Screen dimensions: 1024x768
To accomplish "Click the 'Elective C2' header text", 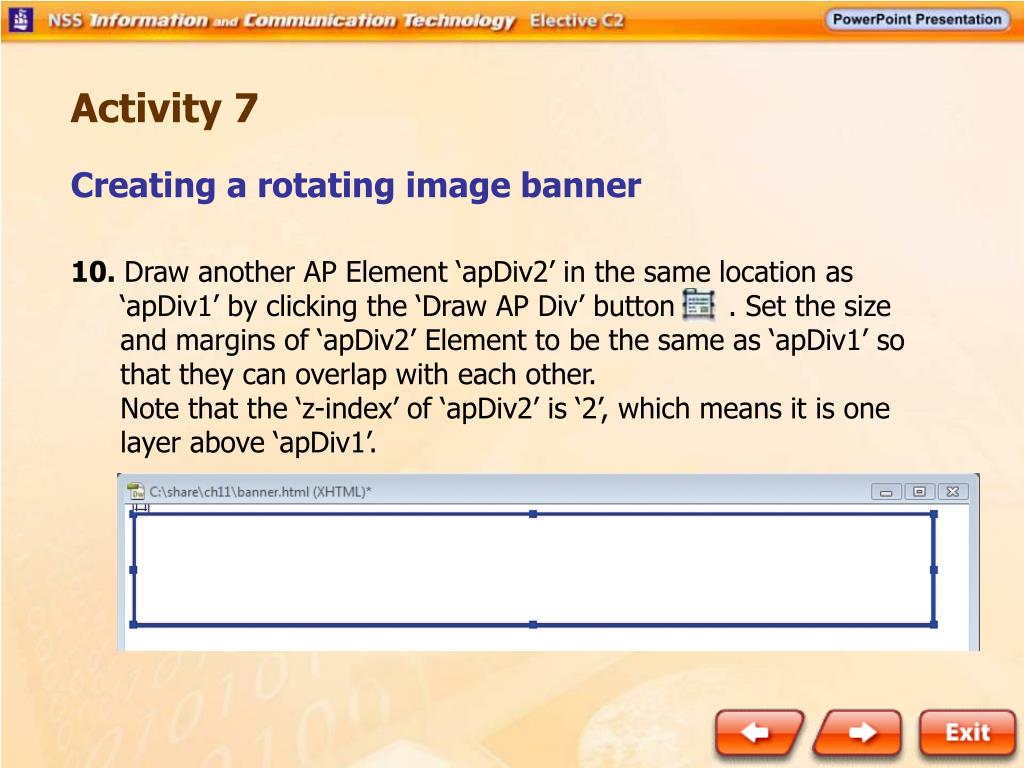I will [577, 21].
